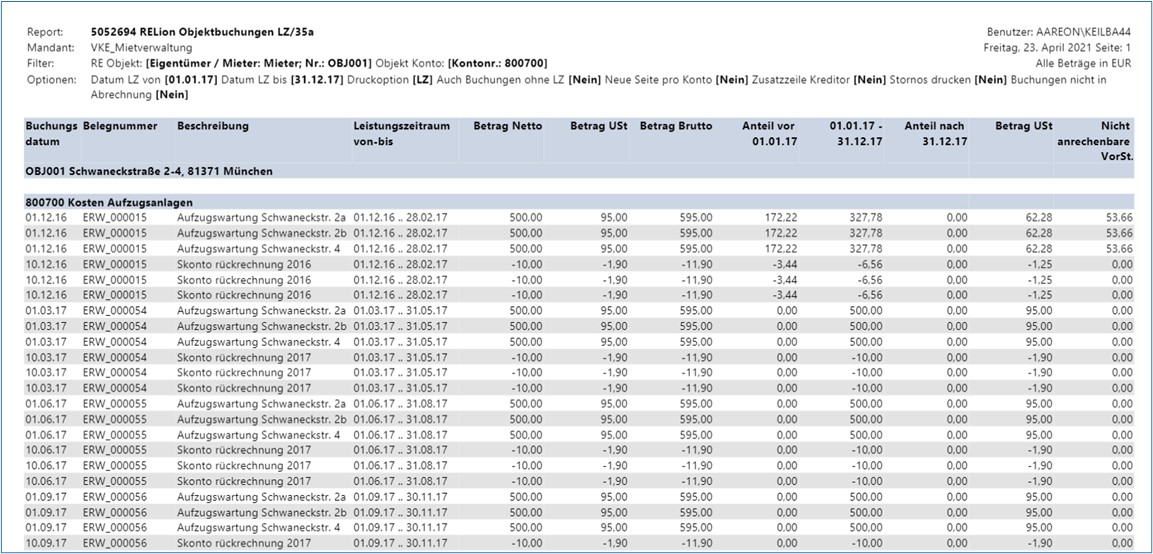This screenshot has height=554, width=1153.
Task: Click the 'Anteil nach 31.12.17' column header
Action: [934, 133]
